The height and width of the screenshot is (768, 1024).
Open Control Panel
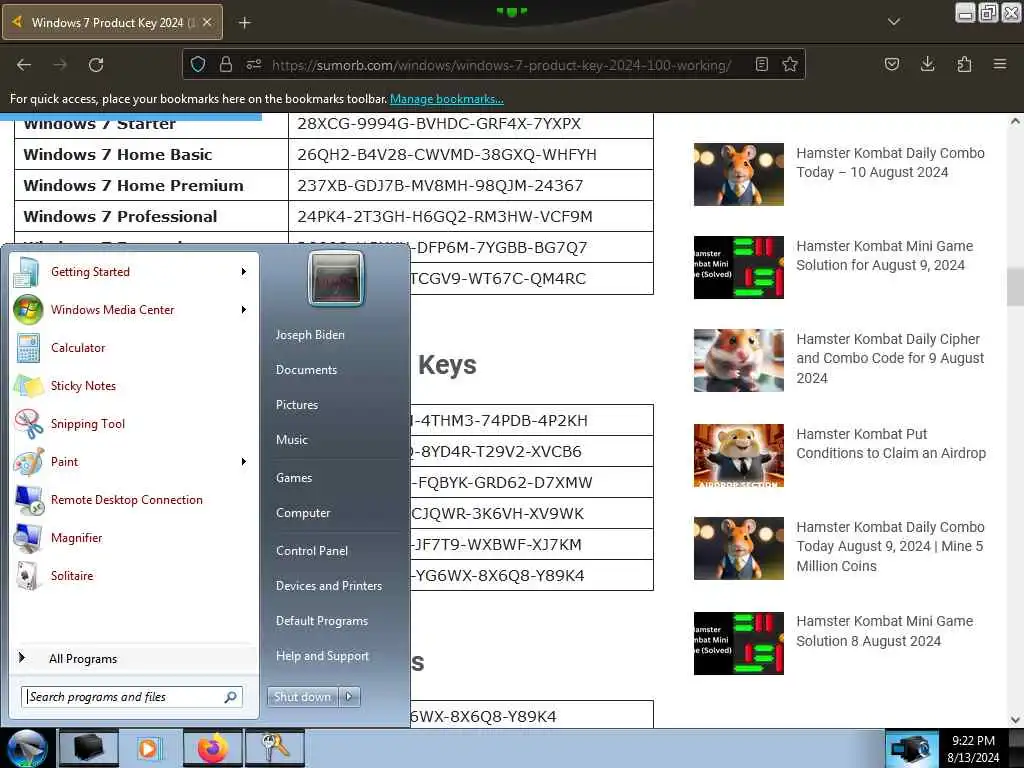[x=312, y=551]
